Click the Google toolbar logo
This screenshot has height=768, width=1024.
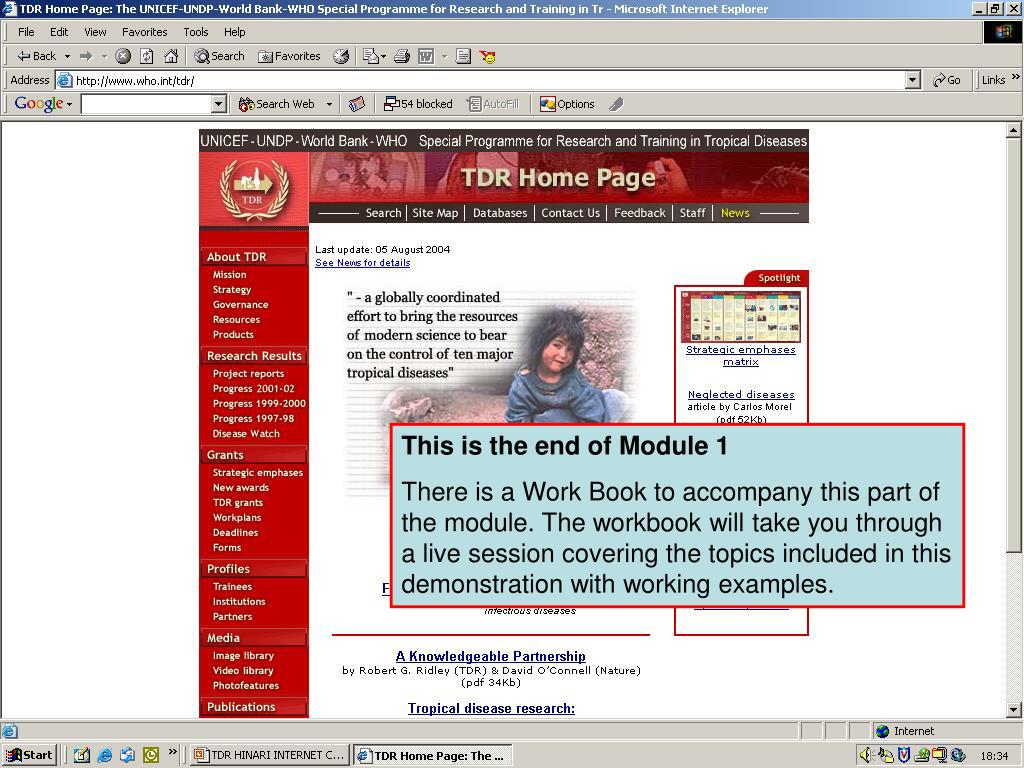(39, 104)
